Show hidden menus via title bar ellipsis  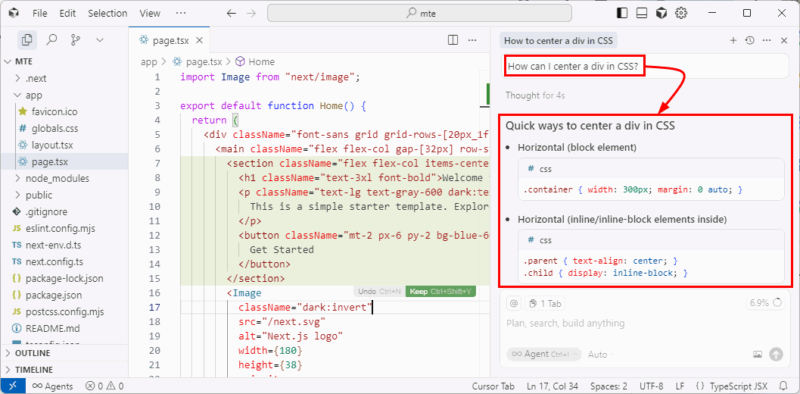tap(181, 13)
